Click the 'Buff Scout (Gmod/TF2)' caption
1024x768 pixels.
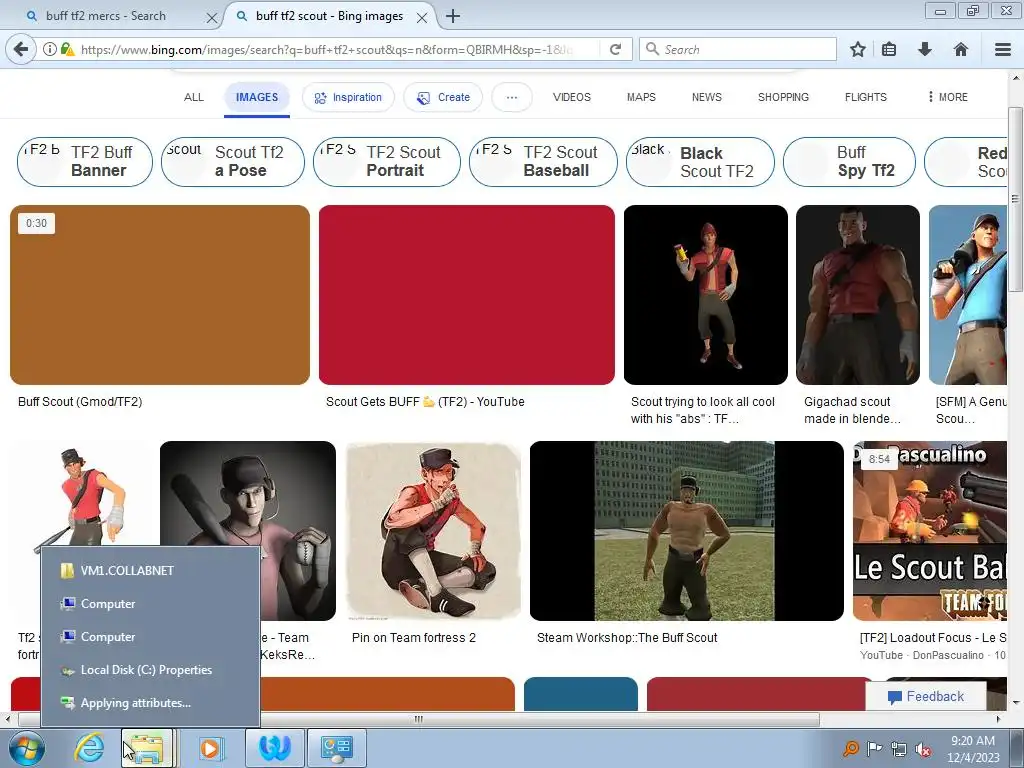click(x=80, y=402)
